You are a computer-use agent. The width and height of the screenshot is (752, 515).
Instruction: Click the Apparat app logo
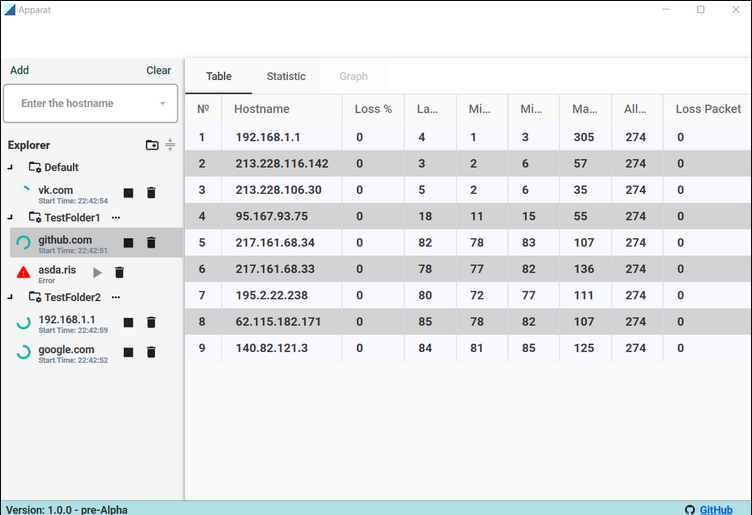pyautogui.click(x=10, y=10)
